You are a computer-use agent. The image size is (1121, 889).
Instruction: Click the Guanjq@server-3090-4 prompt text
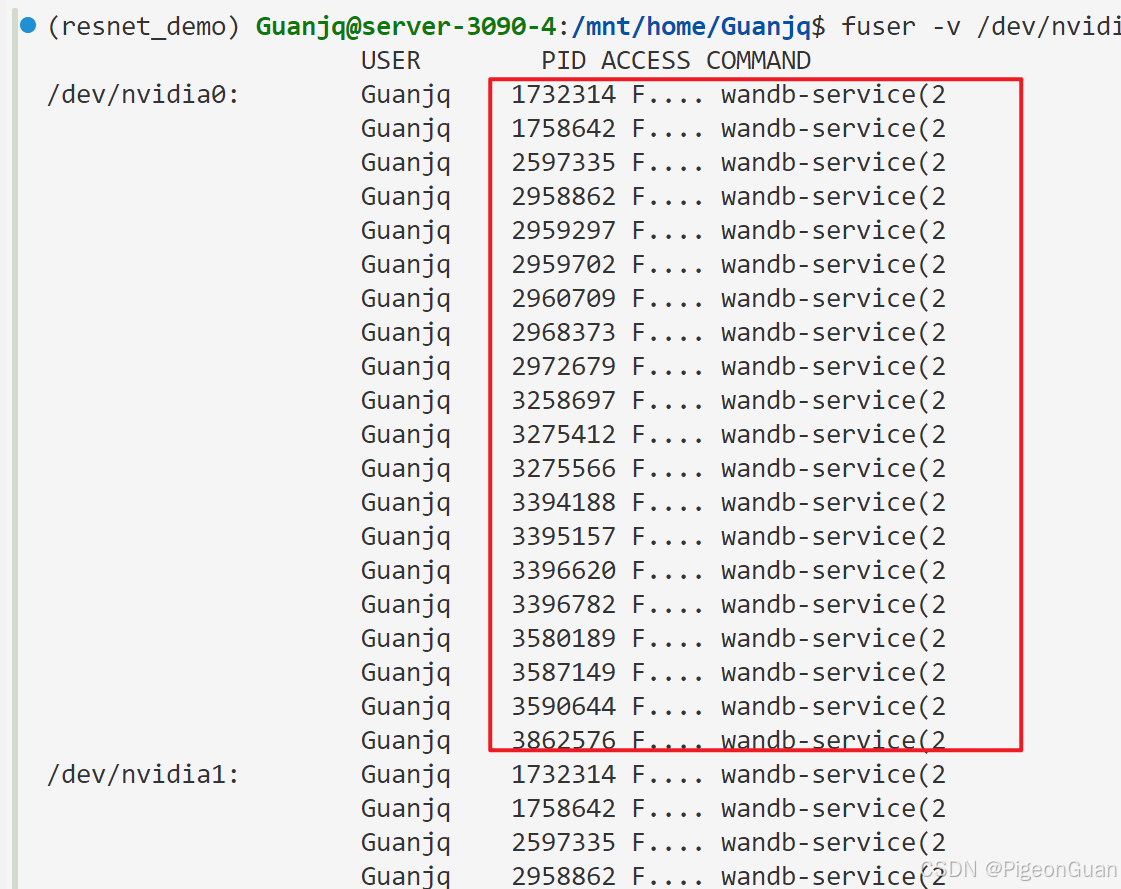point(405,26)
